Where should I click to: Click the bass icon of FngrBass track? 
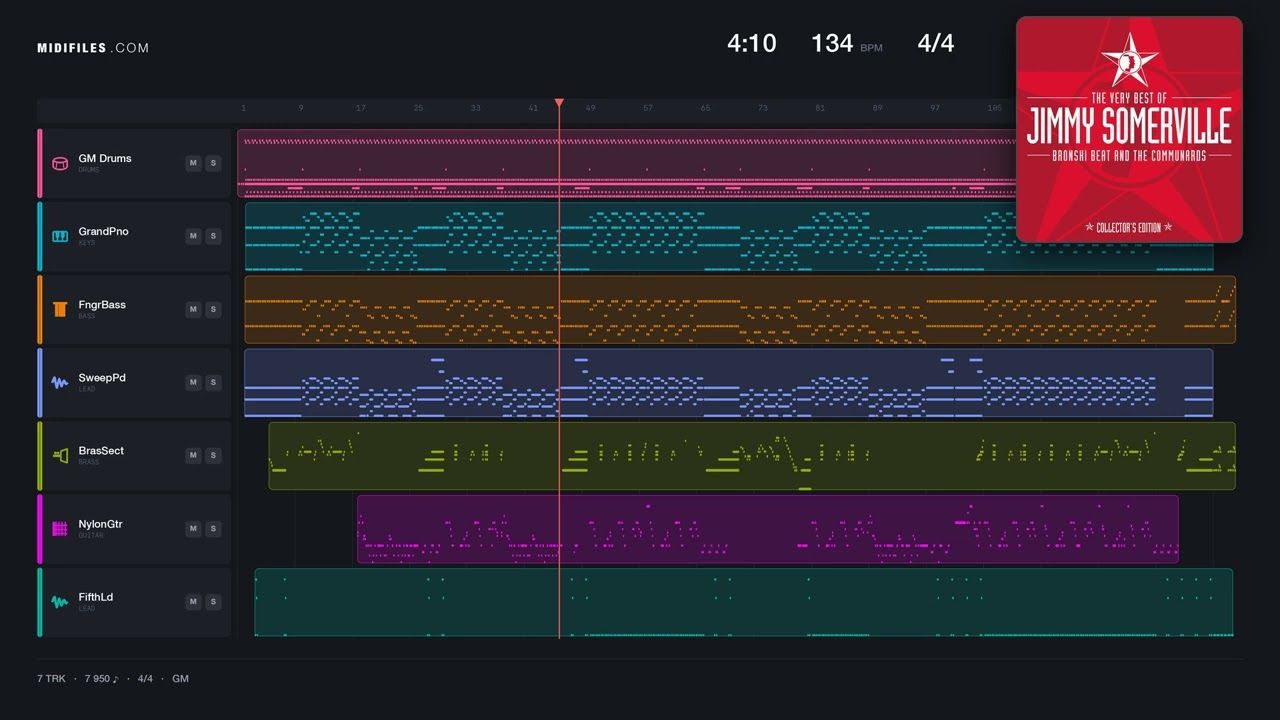(60, 309)
